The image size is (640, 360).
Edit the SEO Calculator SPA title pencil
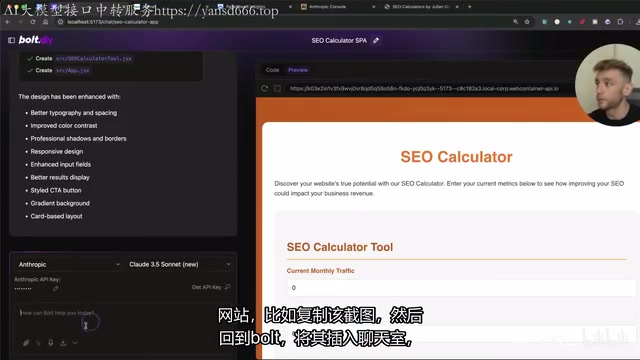tap(376, 40)
